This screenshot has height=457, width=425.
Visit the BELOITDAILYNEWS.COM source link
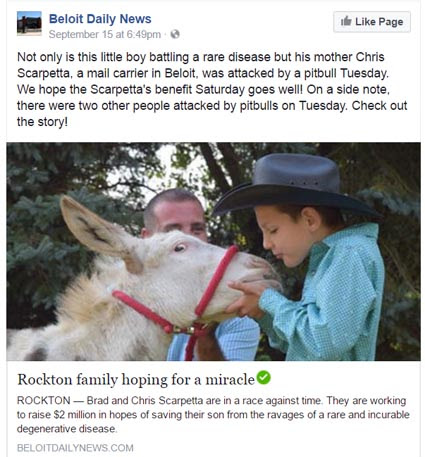click(75, 448)
